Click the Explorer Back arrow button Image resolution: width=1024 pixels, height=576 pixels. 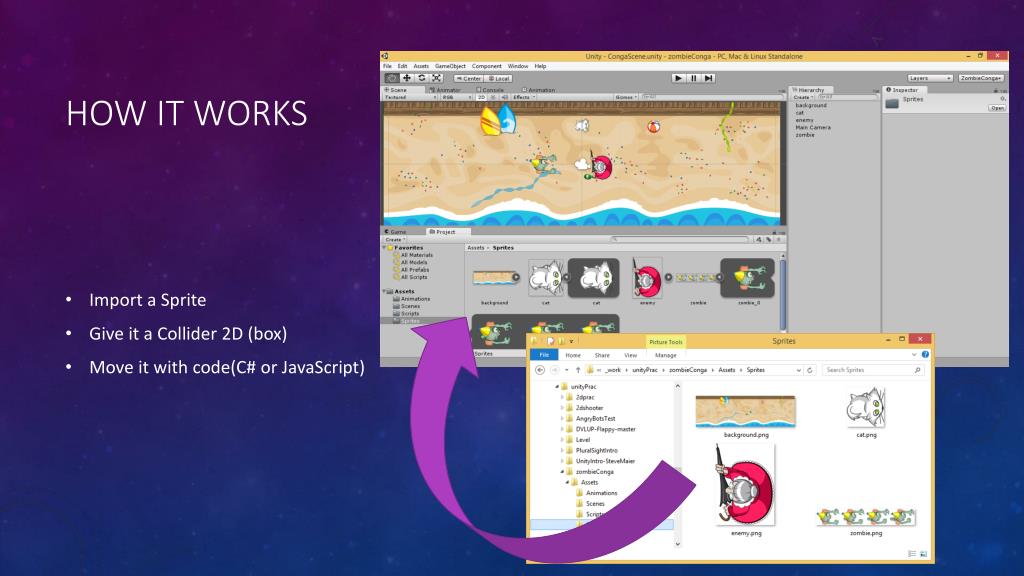539,370
